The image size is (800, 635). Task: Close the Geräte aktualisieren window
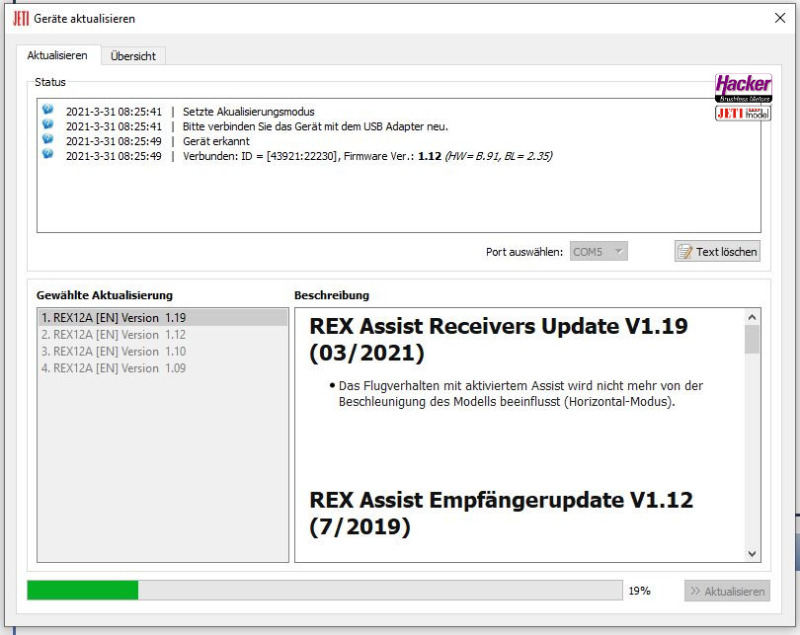pyautogui.click(x=780, y=18)
